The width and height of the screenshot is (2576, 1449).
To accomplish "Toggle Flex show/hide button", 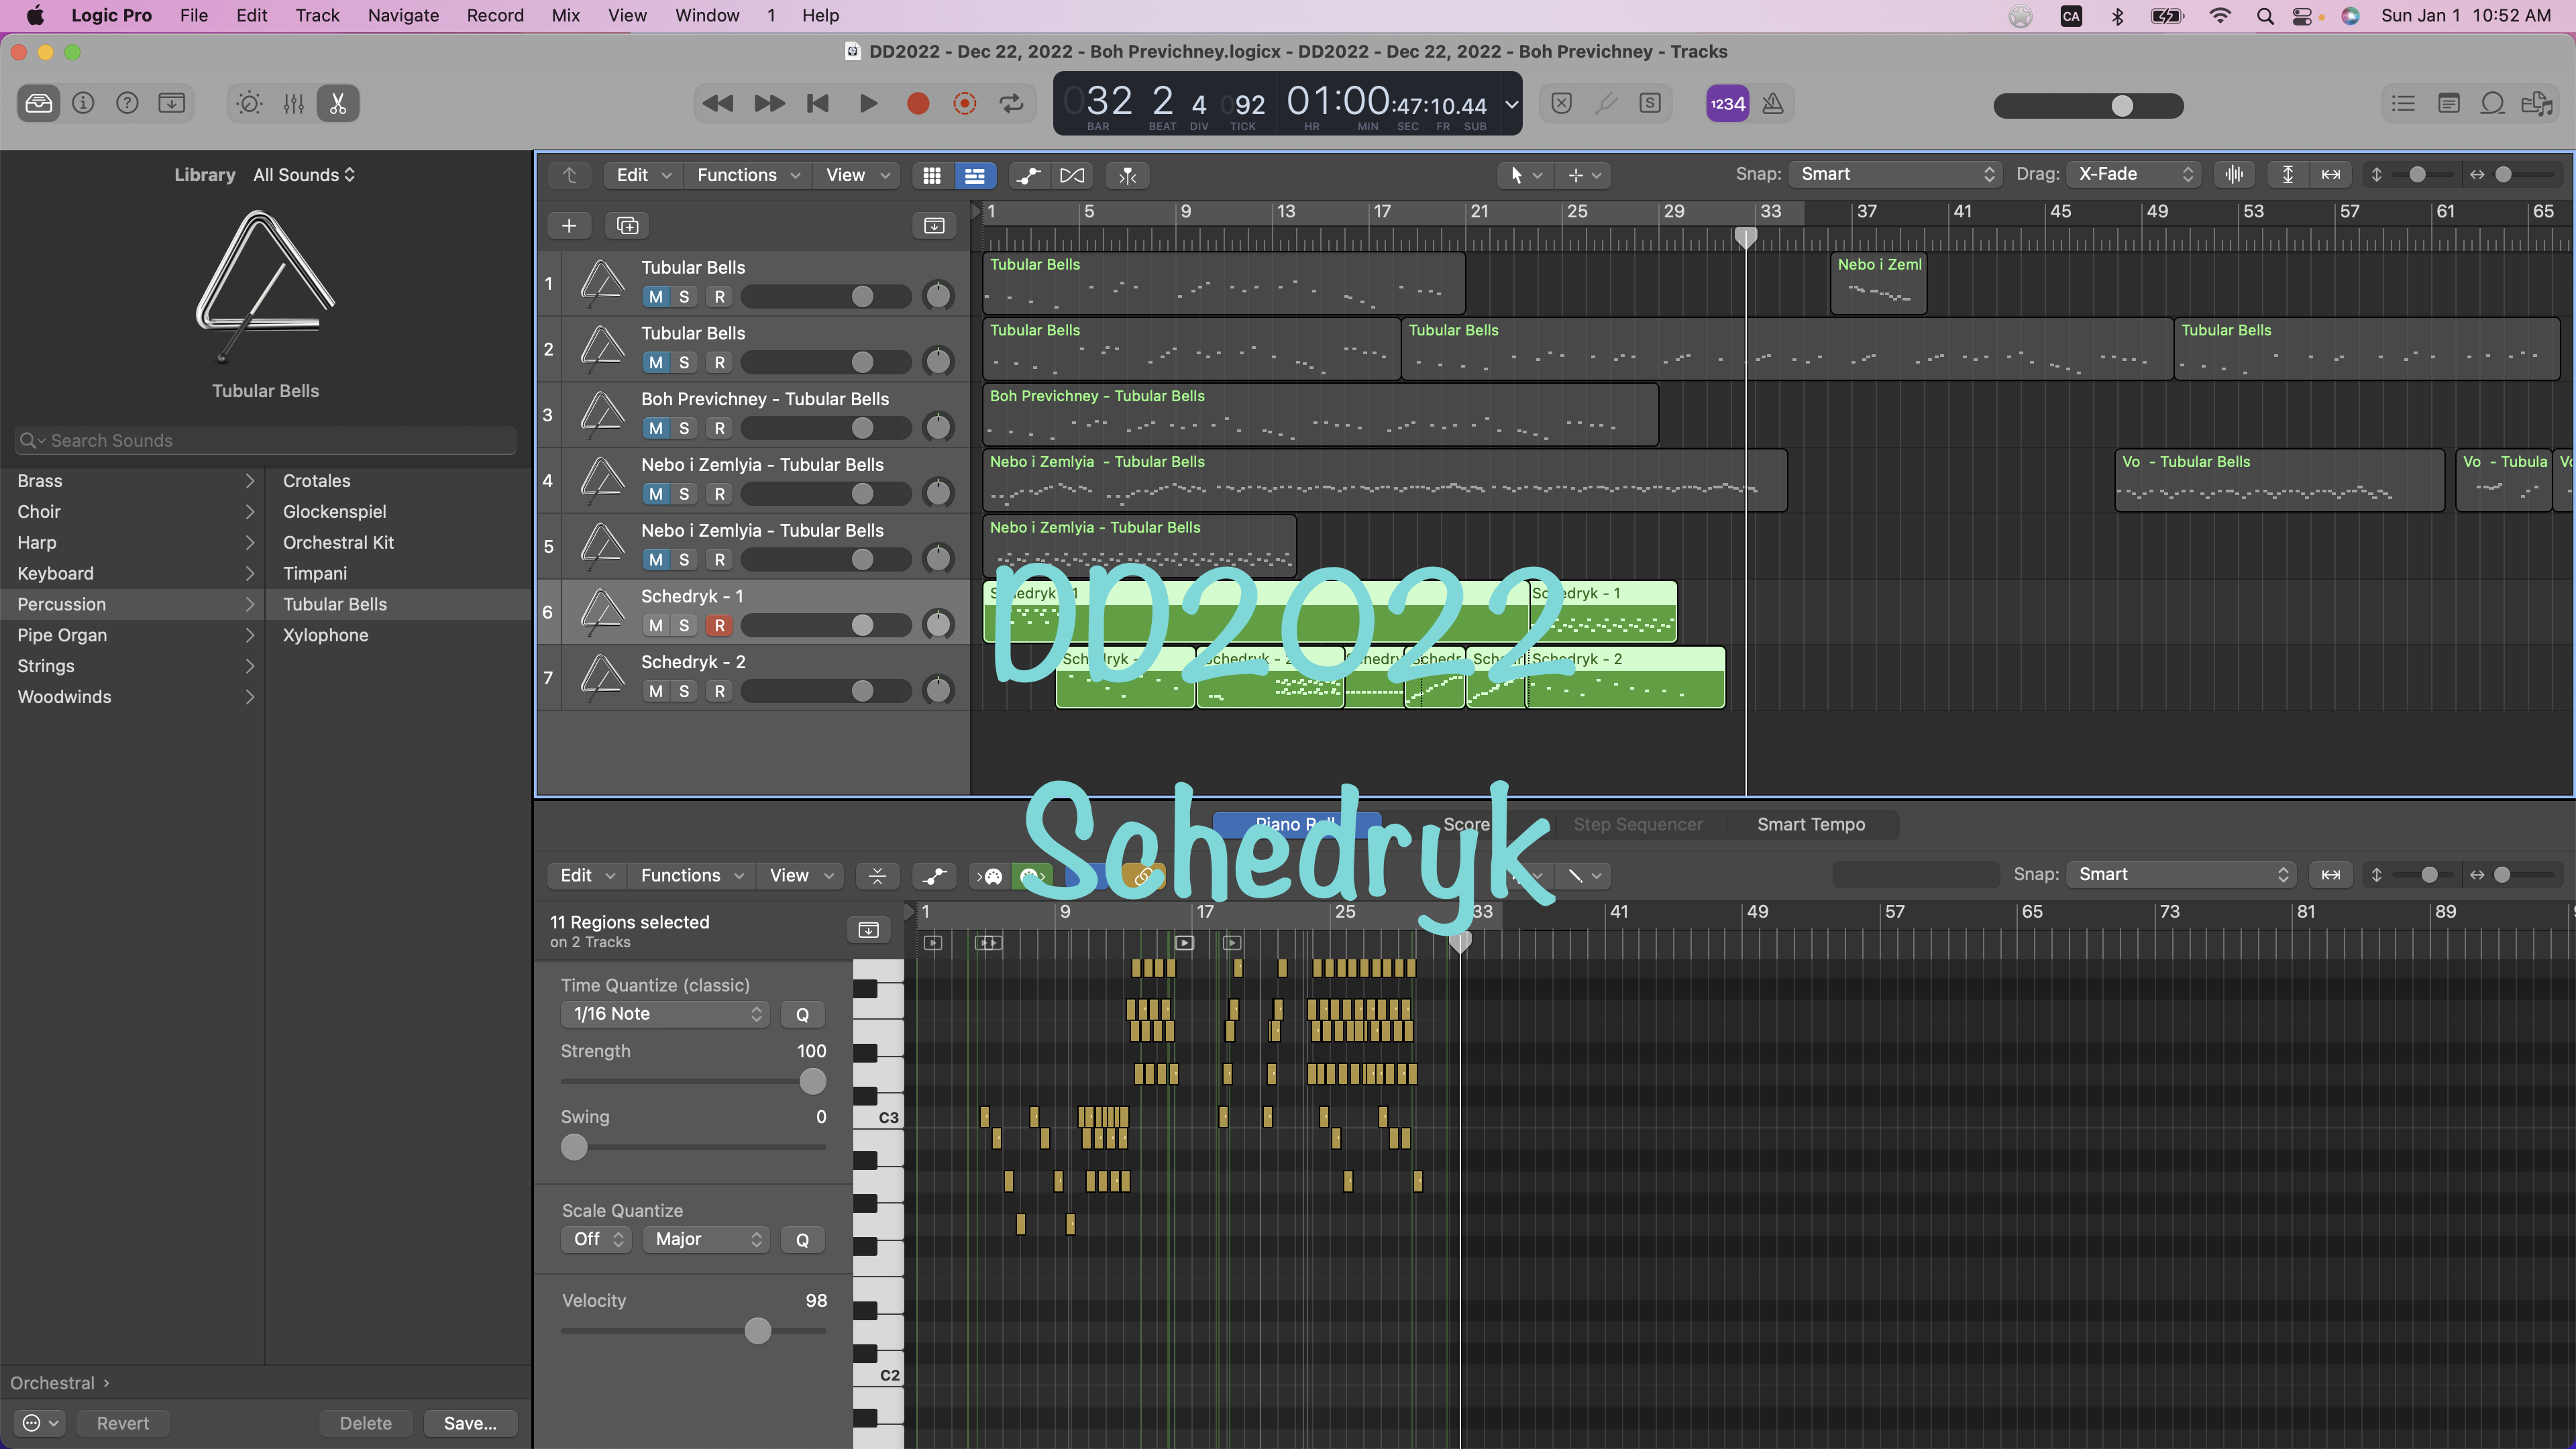I will click(x=1072, y=175).
